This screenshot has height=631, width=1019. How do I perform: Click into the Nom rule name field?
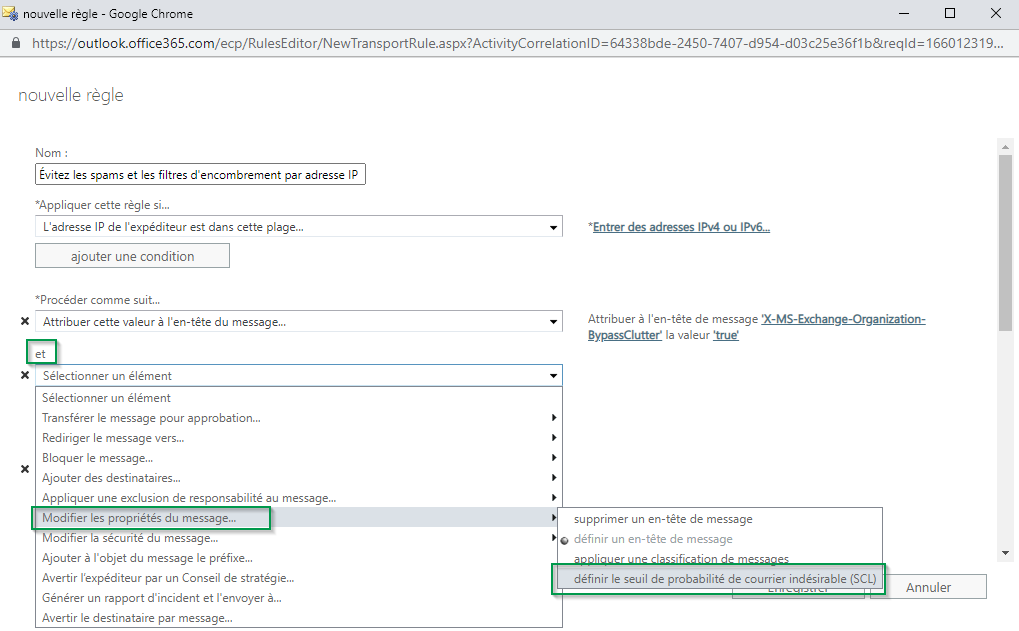(201, 175)
